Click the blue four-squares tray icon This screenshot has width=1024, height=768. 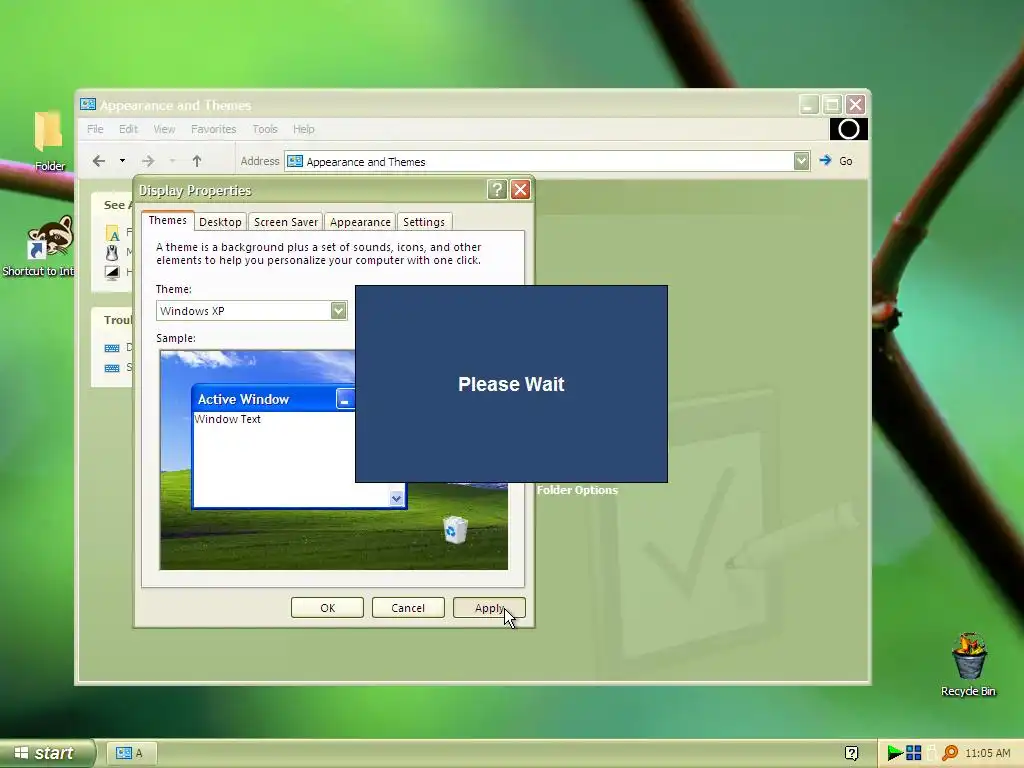coord(914,753)
